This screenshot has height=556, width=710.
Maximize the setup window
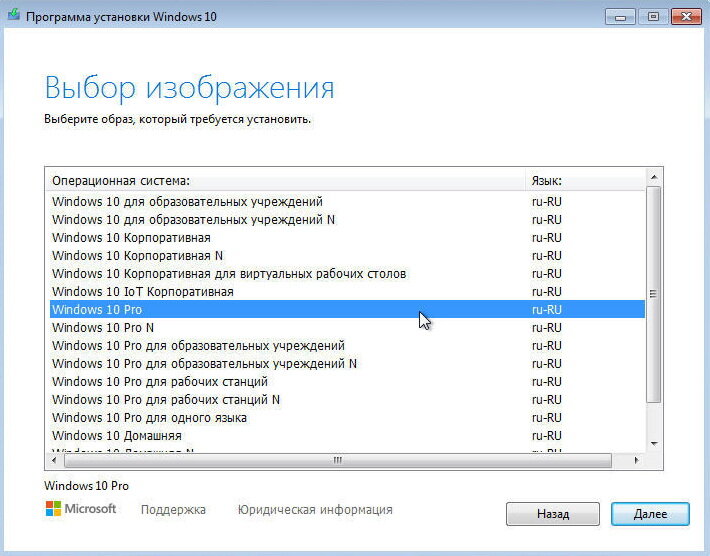click(653, 17)
